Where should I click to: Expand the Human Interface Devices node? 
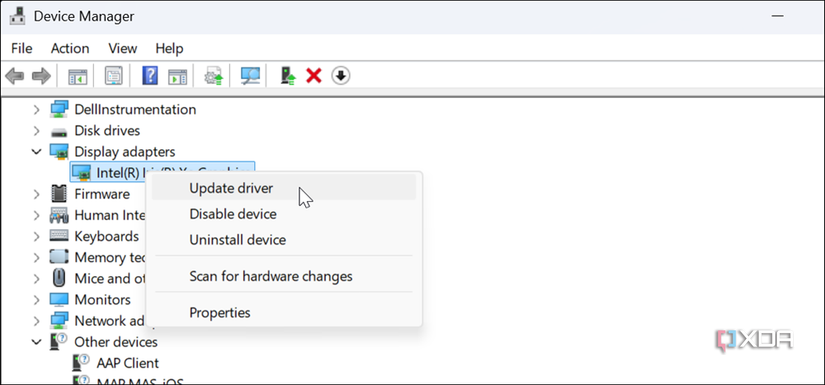point(36,215)
